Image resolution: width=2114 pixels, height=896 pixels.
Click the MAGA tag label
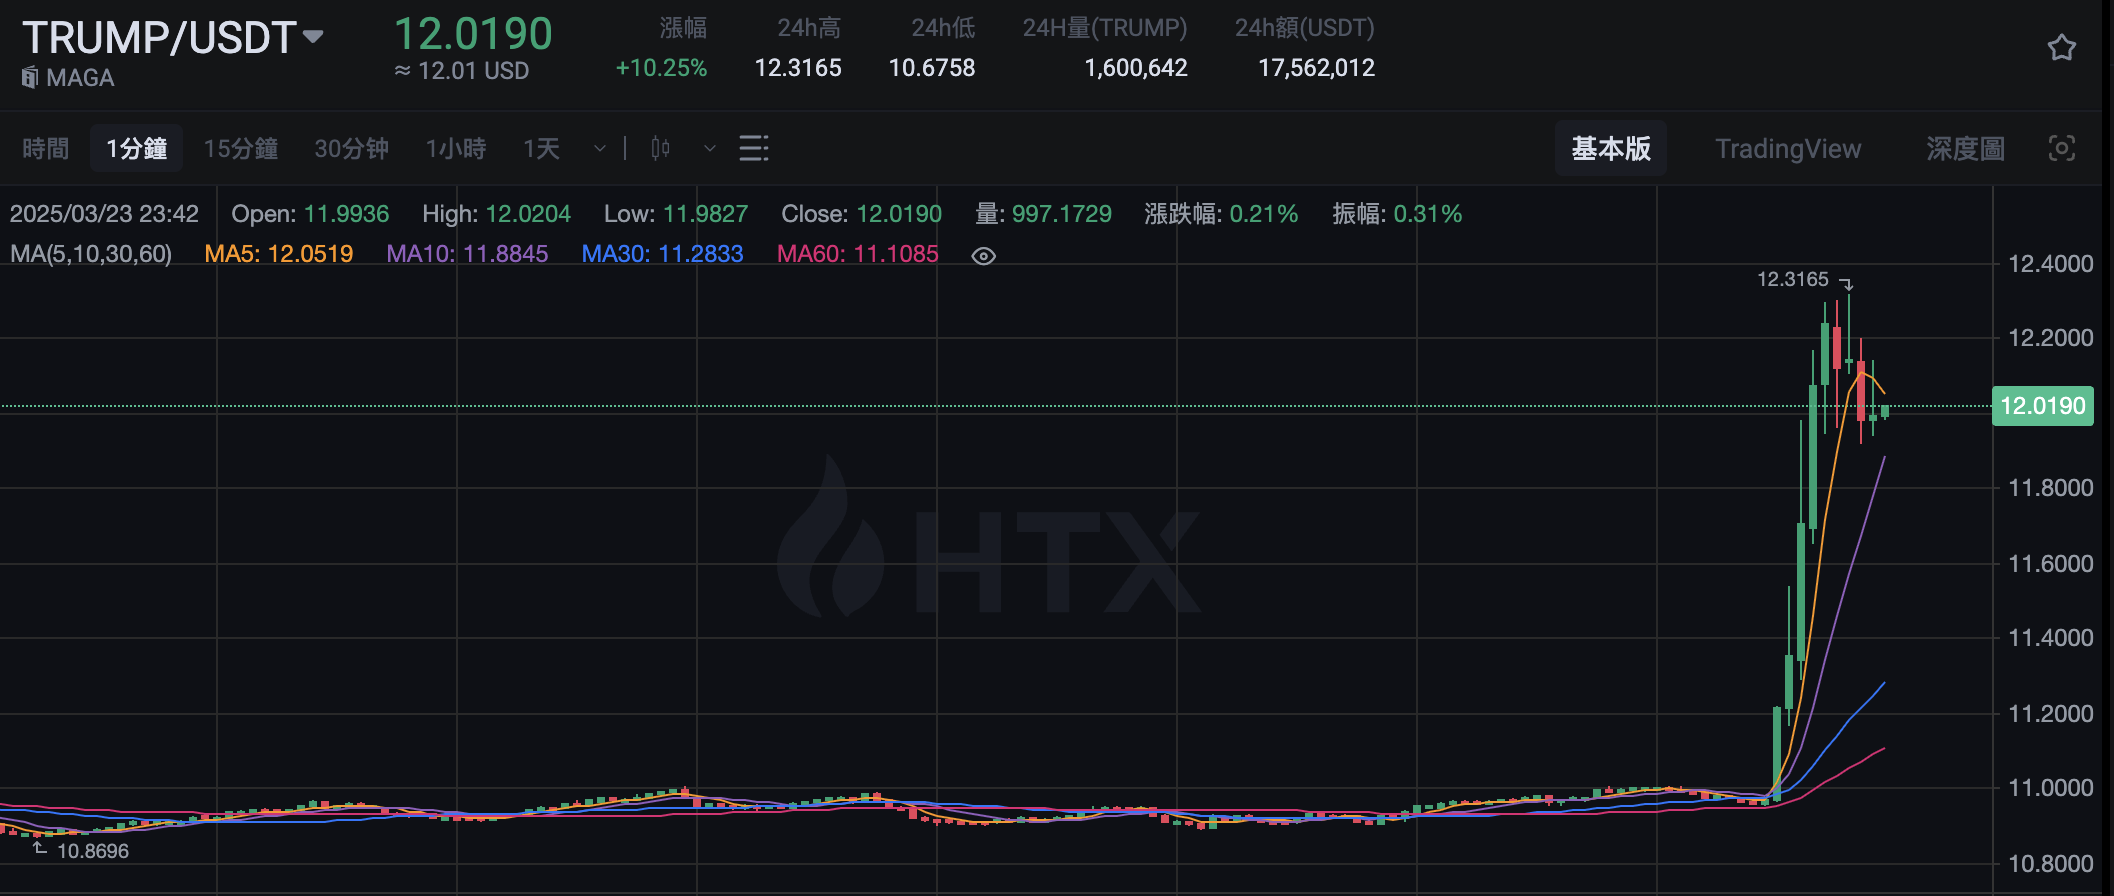pos(80,78)
